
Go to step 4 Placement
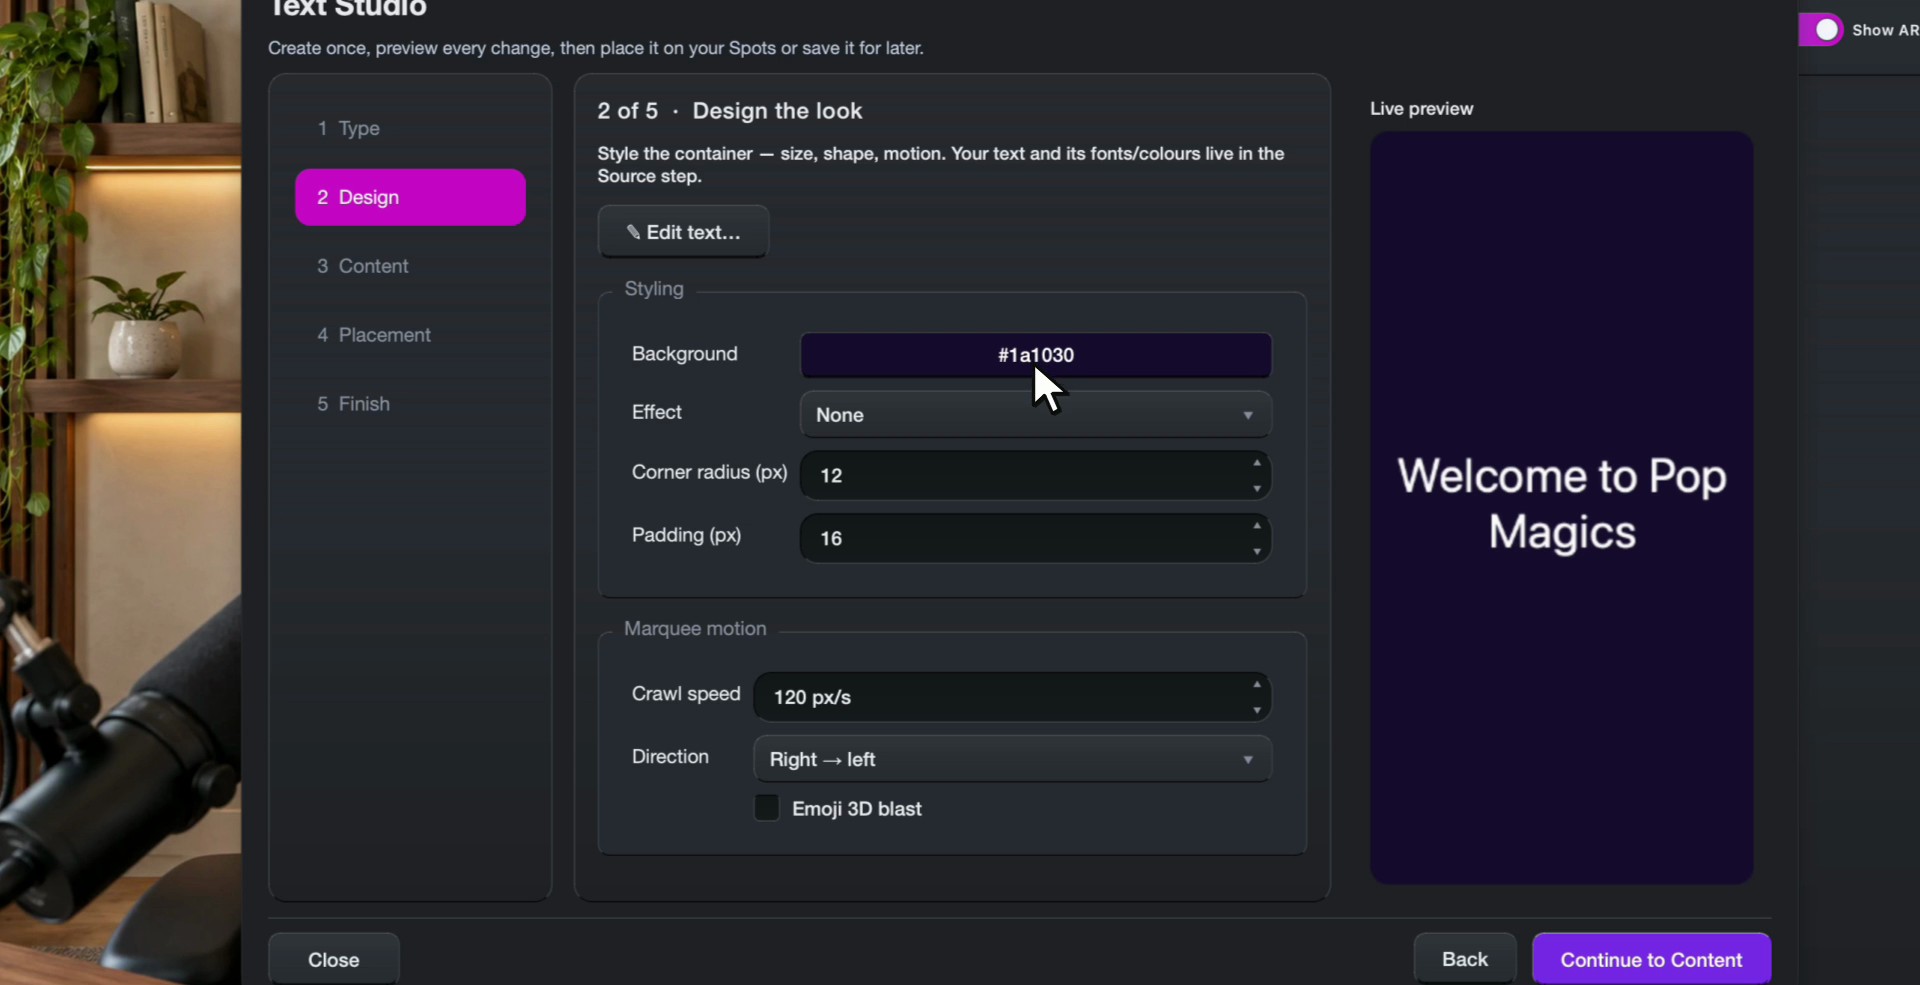click(x=410, y=335)
